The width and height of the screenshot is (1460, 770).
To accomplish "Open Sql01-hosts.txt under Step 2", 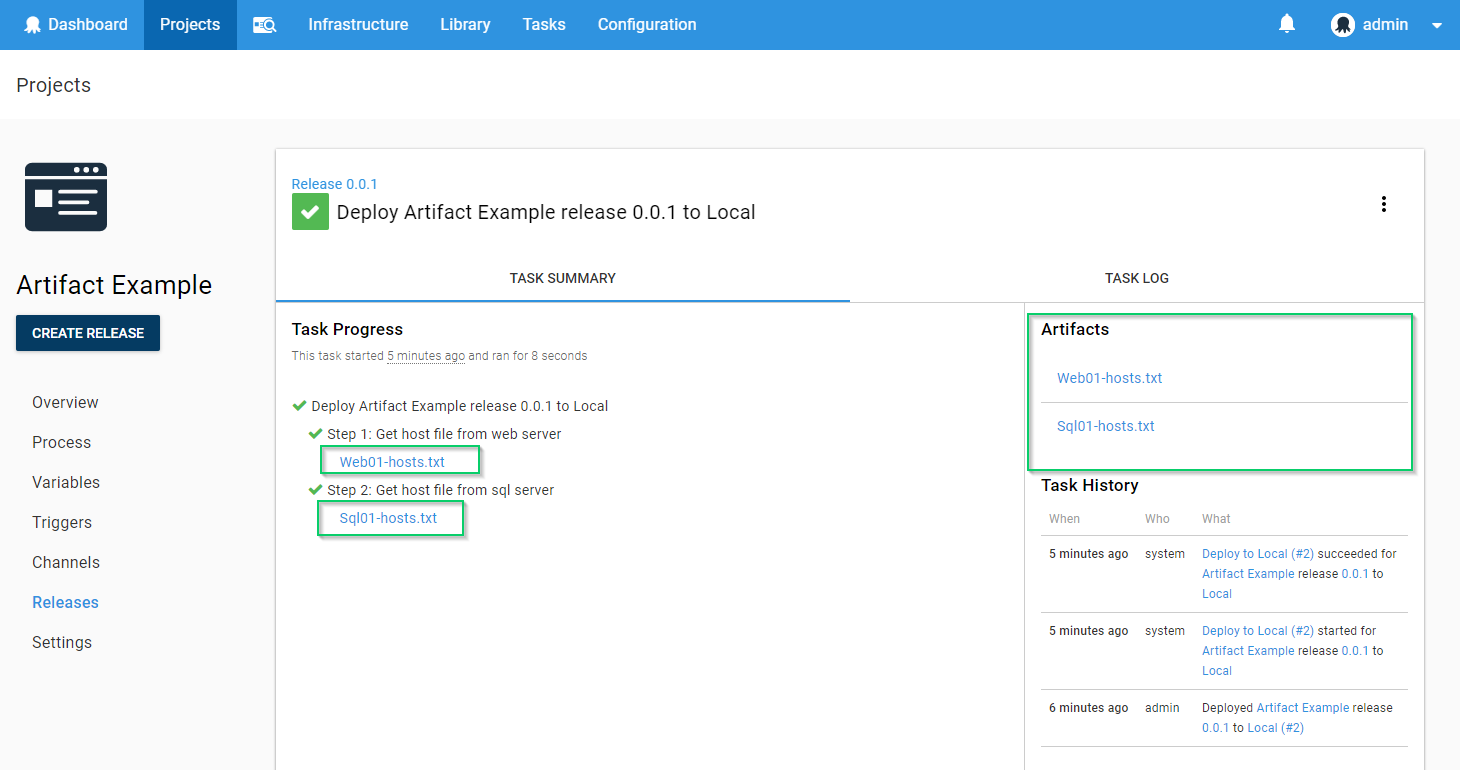I will (388, 518).
